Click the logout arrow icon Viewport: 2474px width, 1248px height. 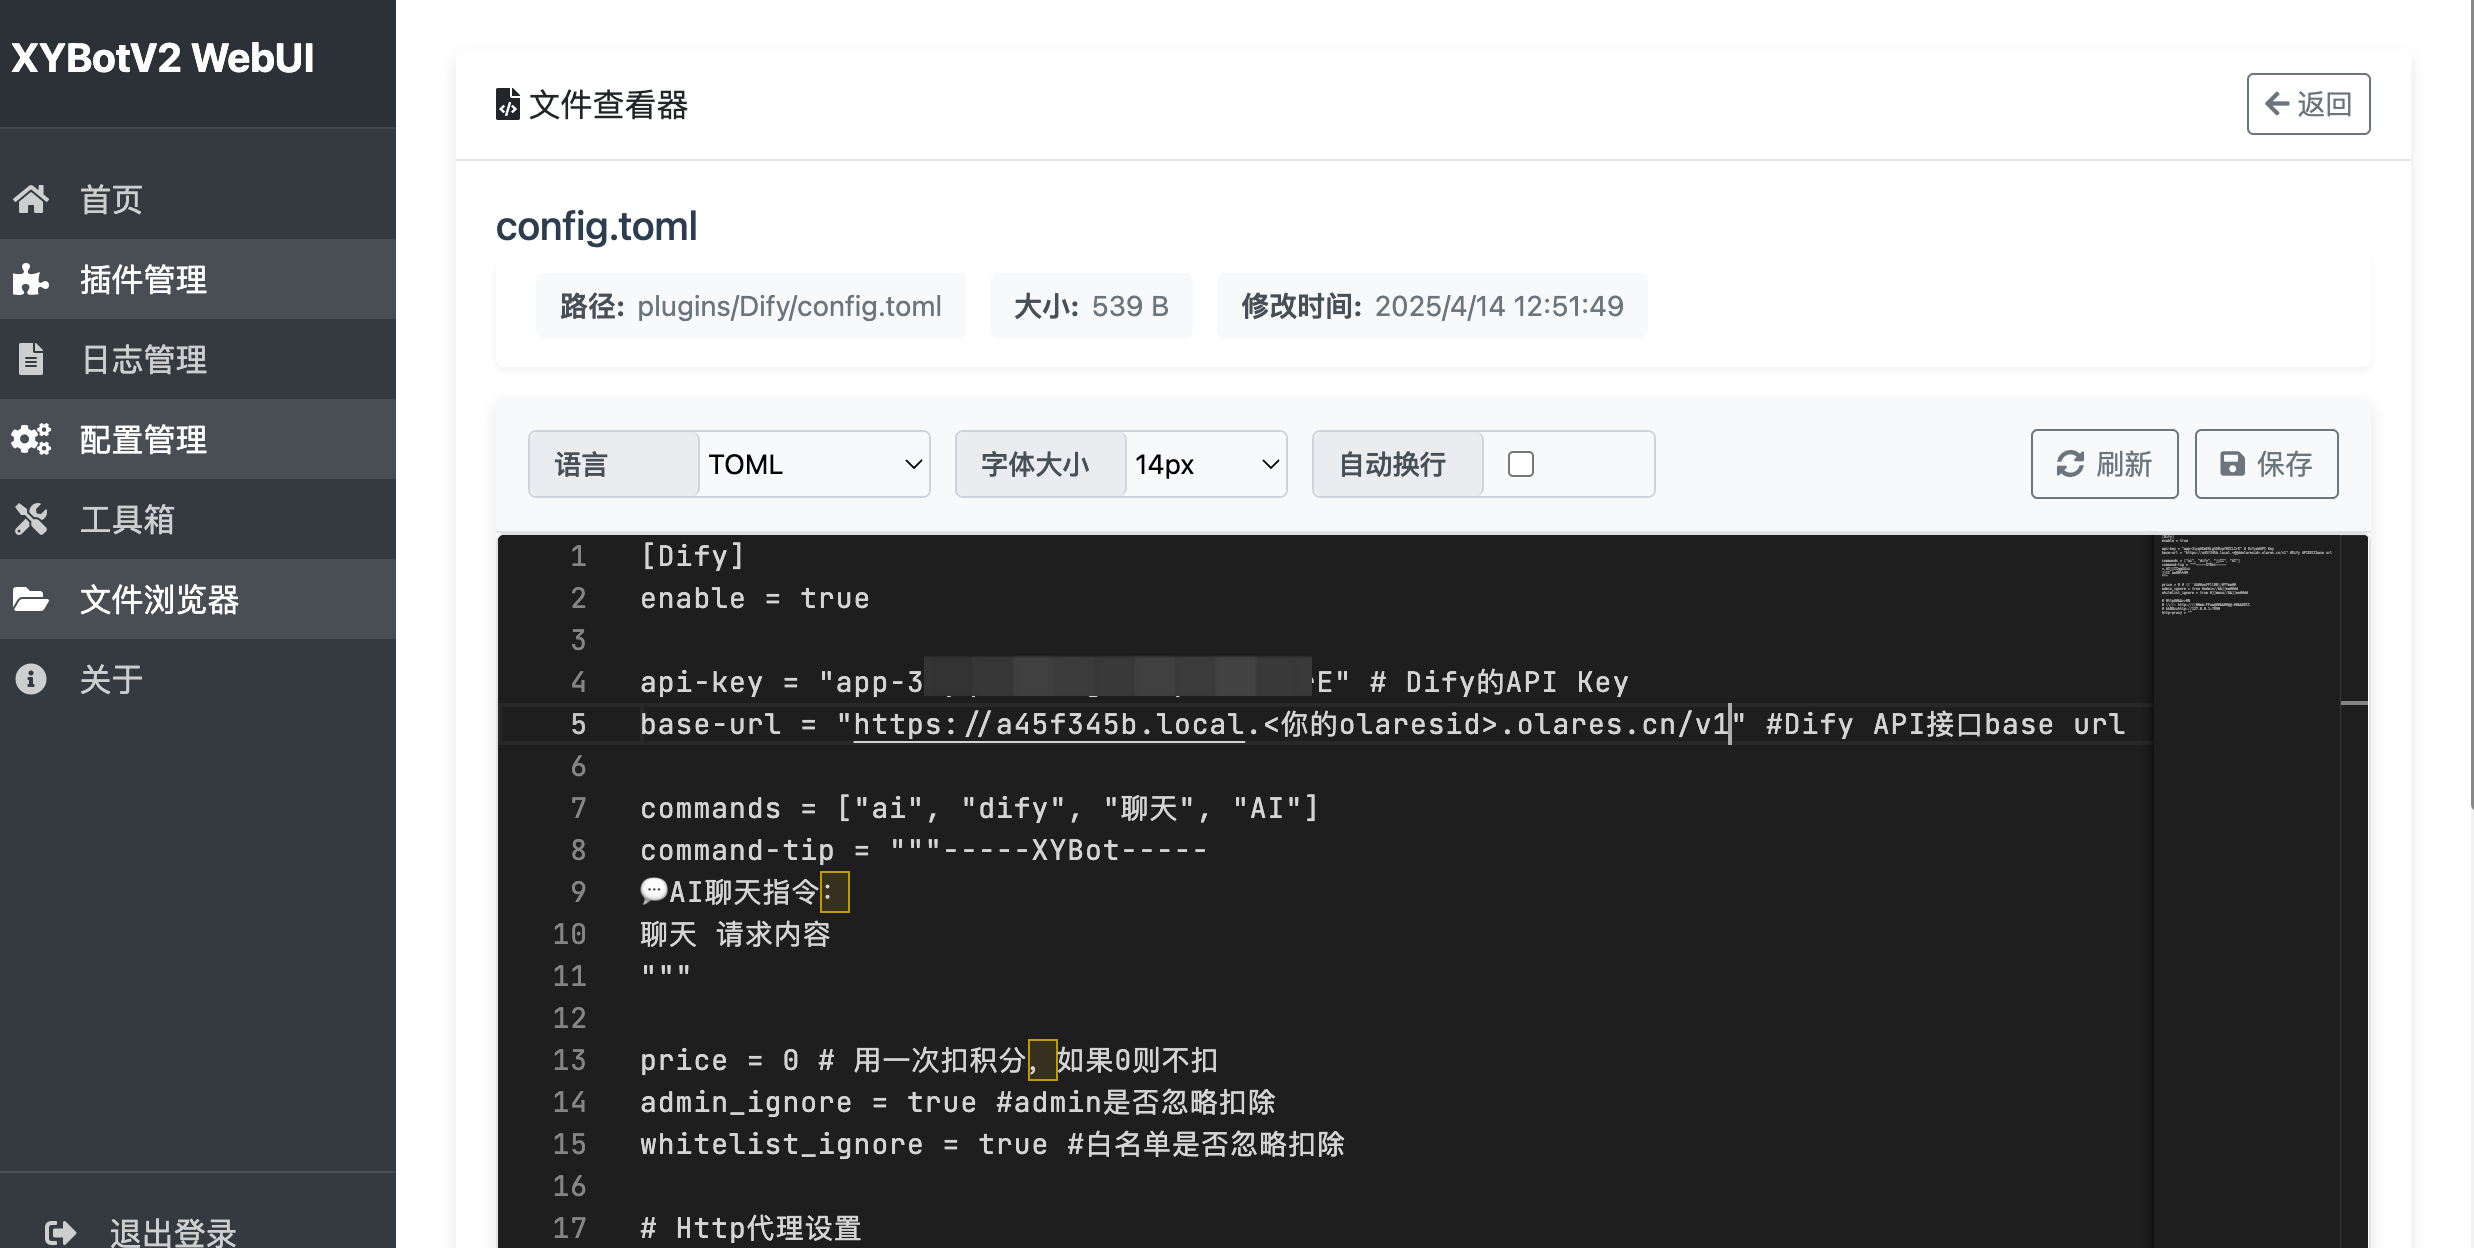[x=60, y=1232]
